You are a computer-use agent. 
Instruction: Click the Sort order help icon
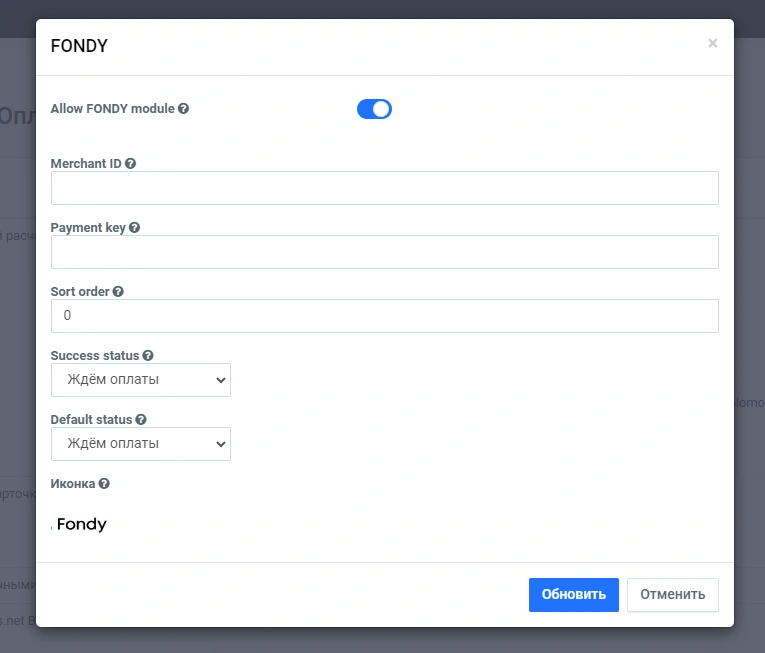(118, 292)
